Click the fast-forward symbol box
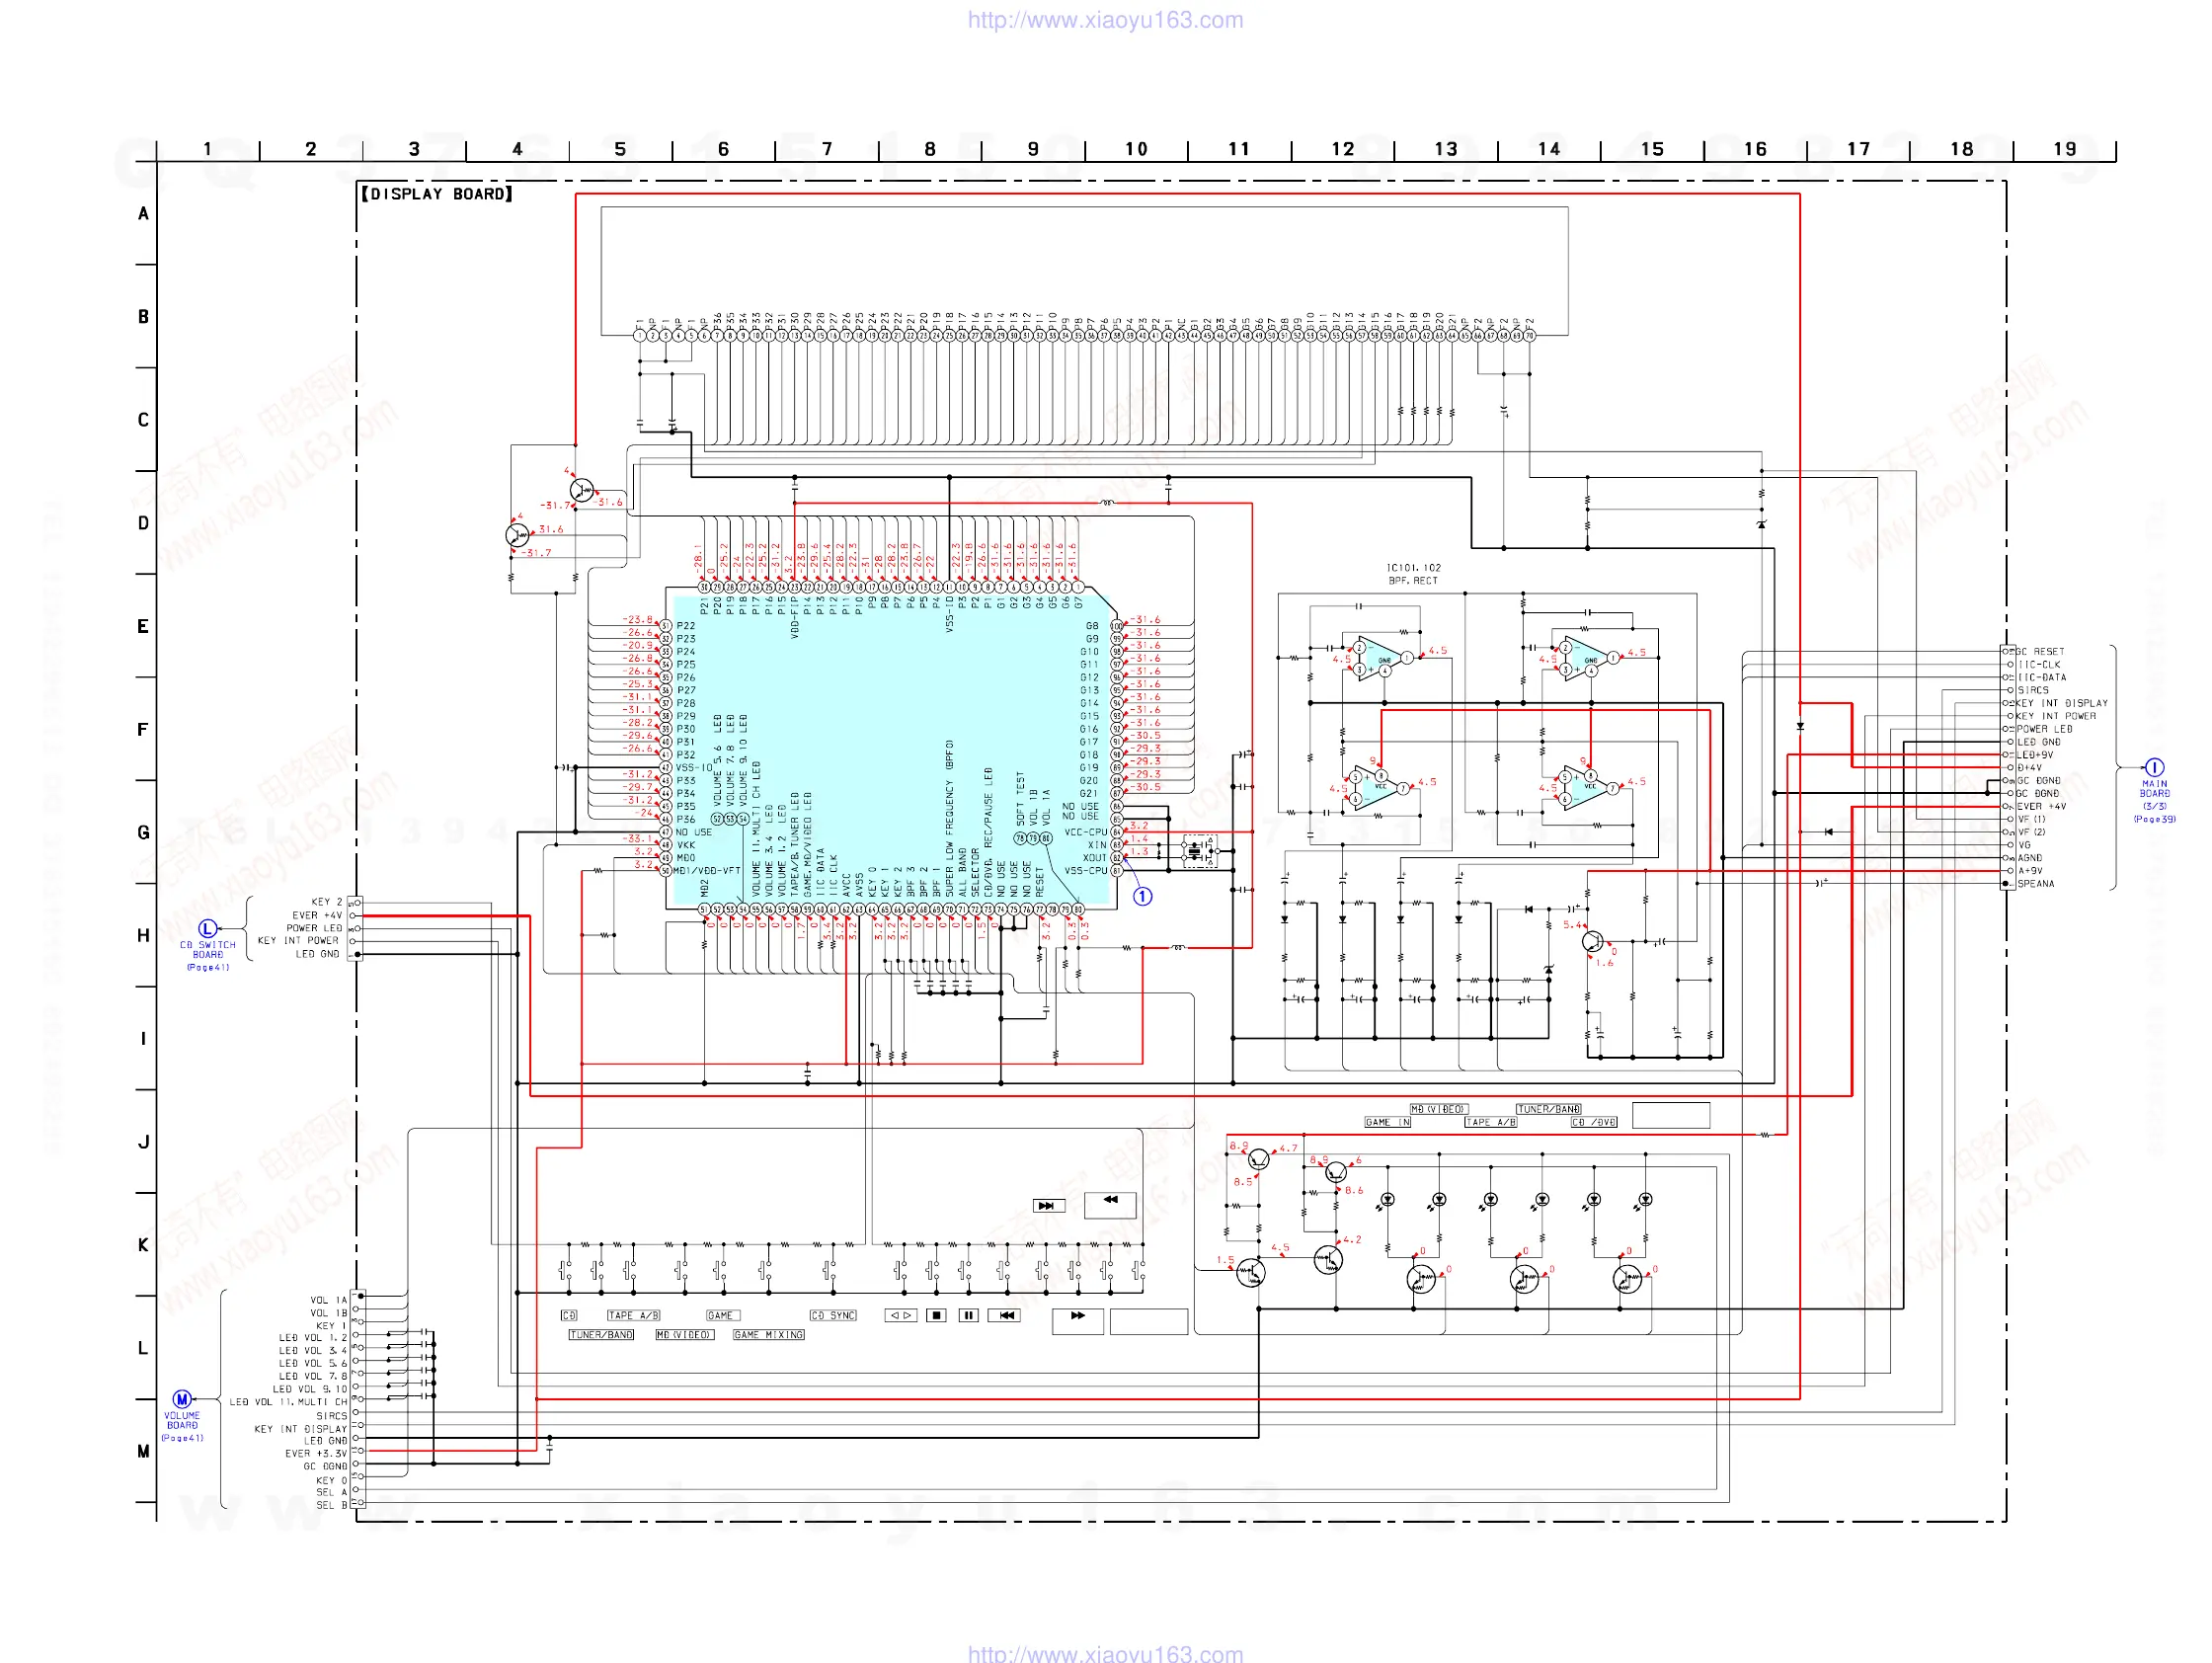2212x1663 pixels. (1077, 1316)
